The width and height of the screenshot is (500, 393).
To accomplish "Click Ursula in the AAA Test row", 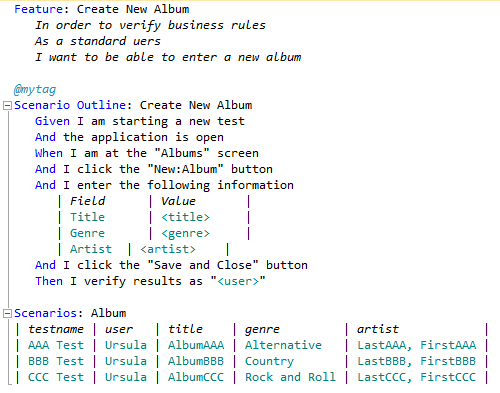I will [126, 345].
